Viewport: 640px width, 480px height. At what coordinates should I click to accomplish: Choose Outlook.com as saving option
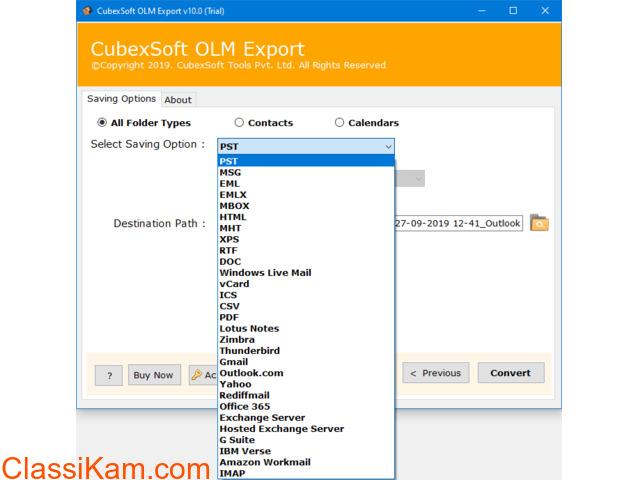(x=306, y=373)
